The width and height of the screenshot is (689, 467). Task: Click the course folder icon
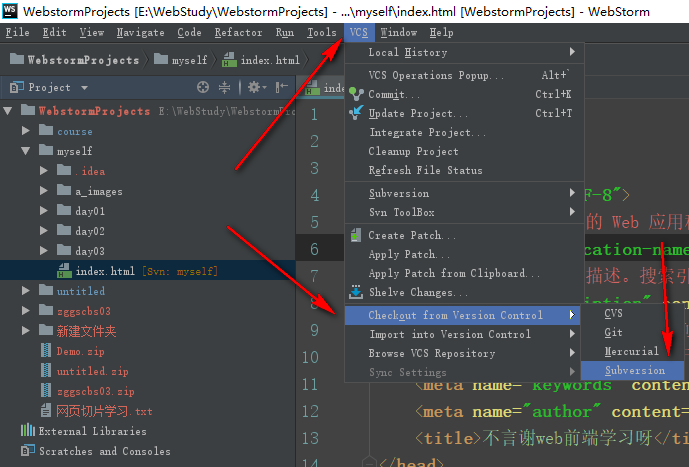pyautogui.click(x=46, y=130)
